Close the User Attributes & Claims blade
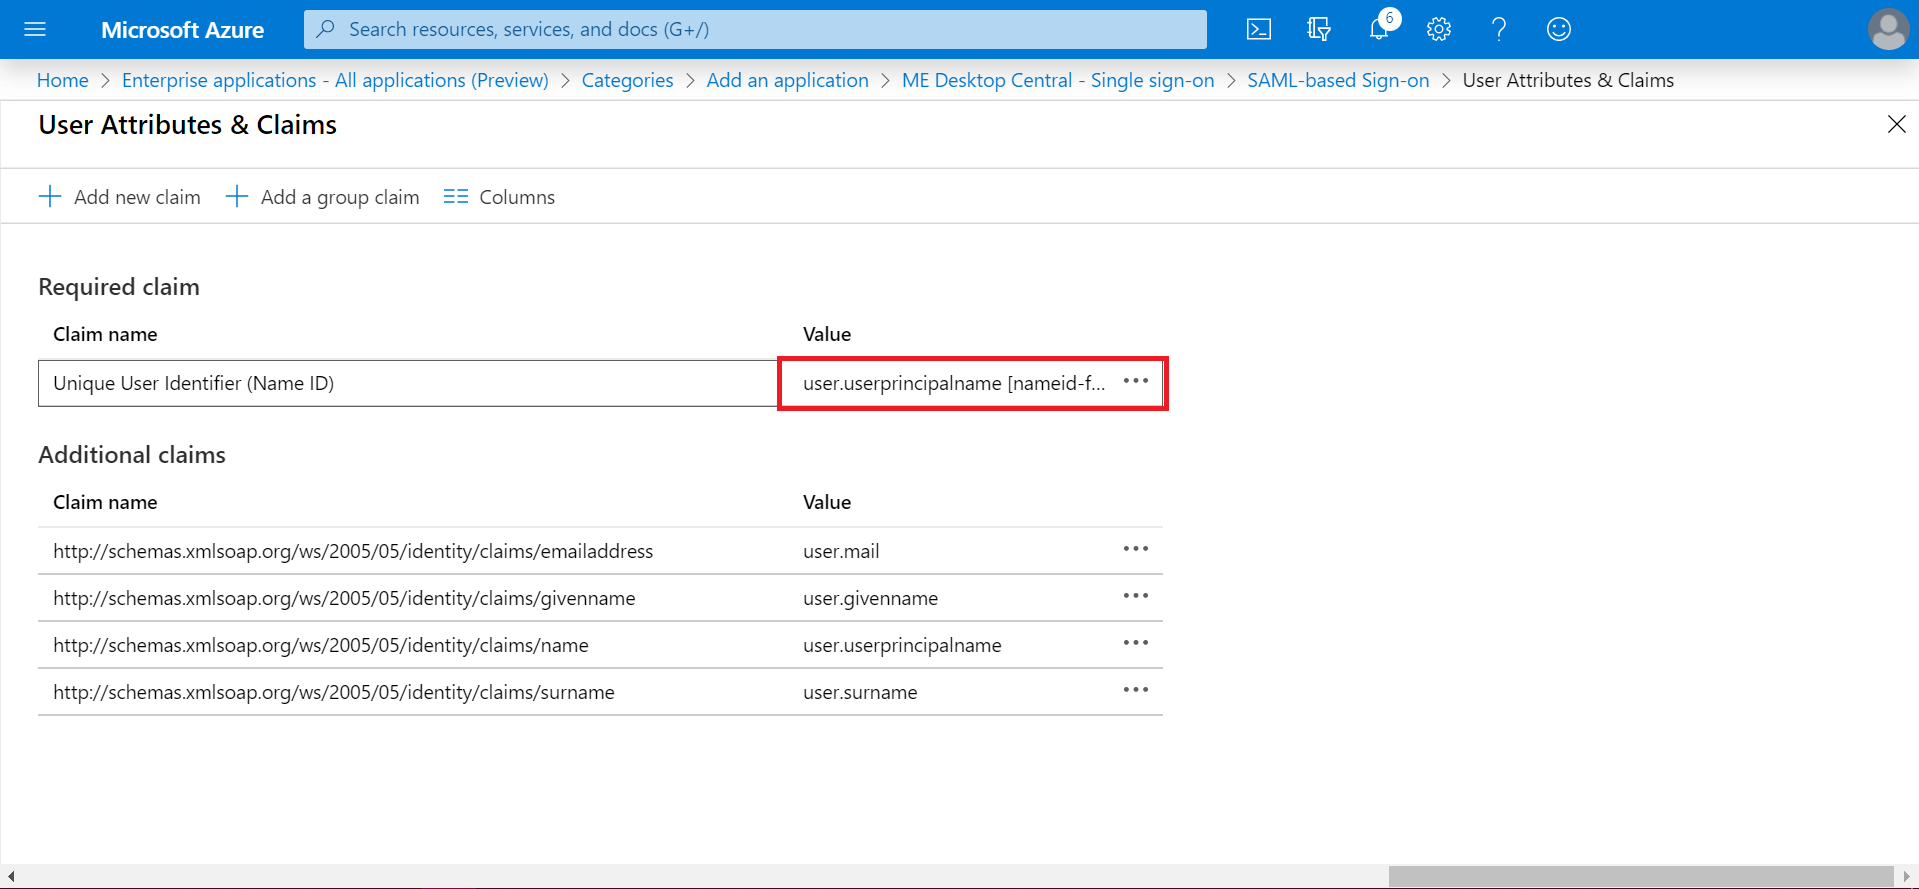This screenshot has width=1919, height=889. click(1896, 124)
